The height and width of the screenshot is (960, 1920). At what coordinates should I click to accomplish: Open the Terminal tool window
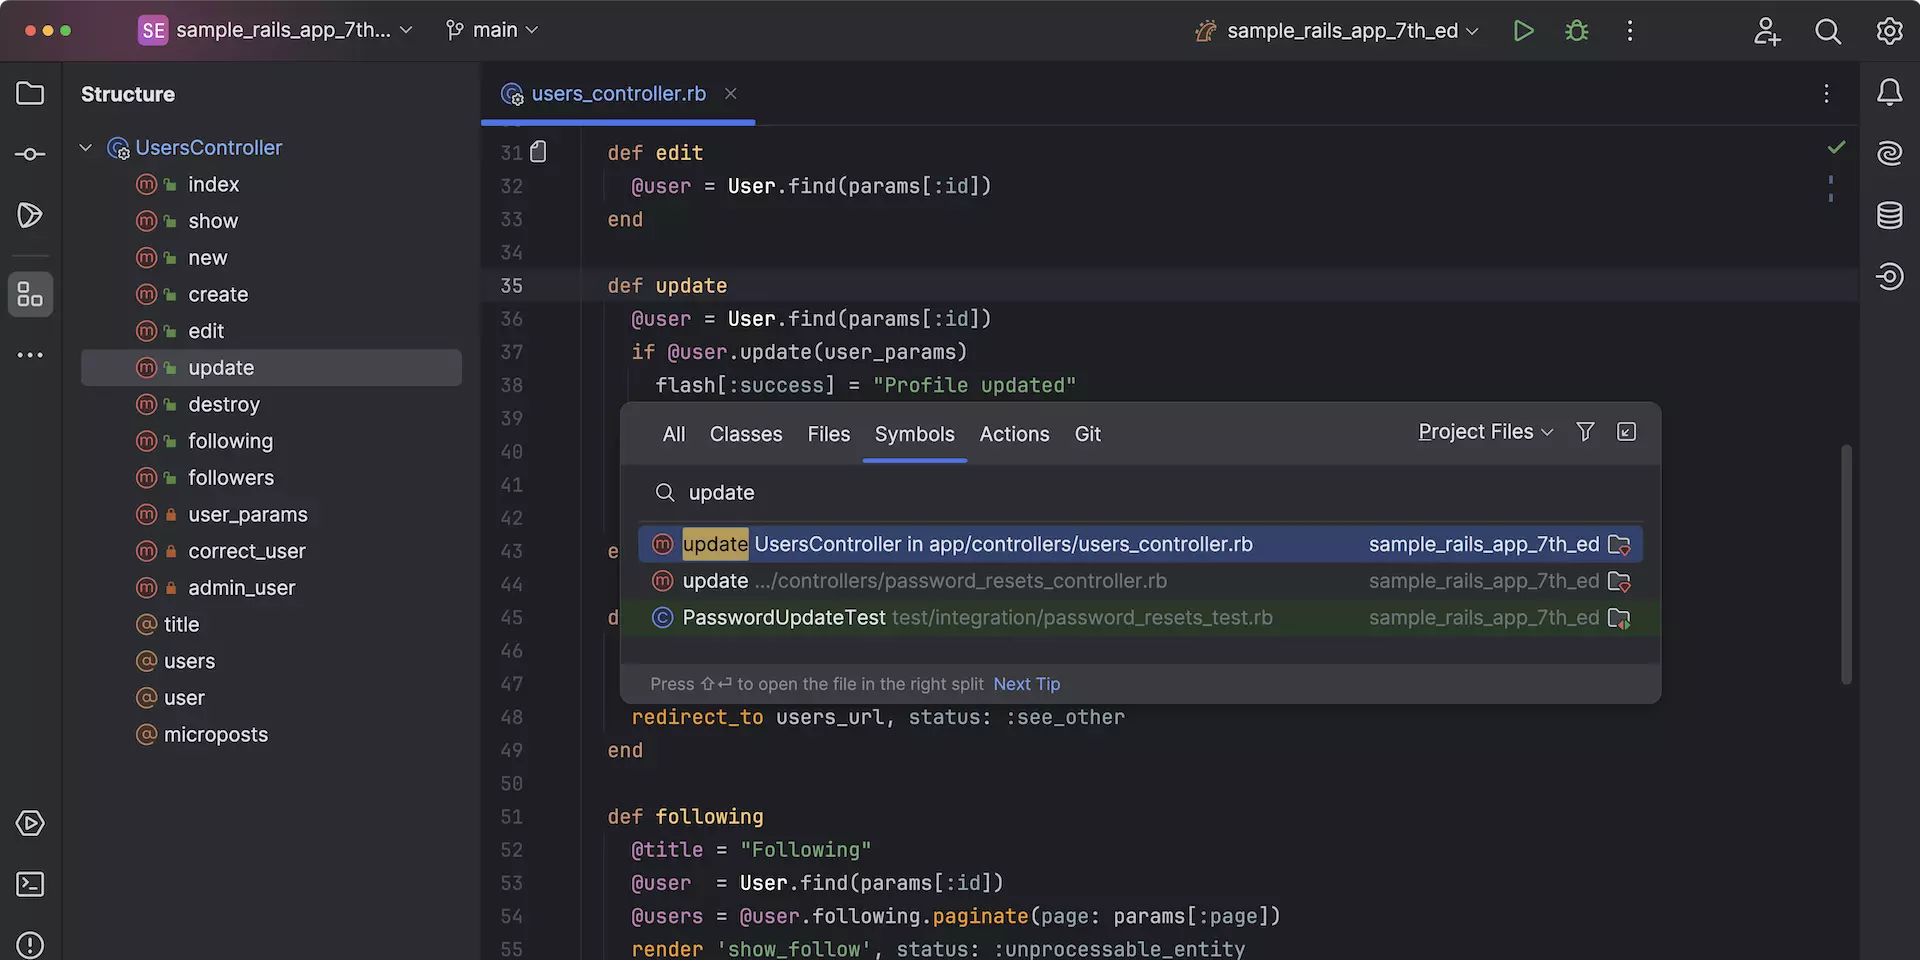click(30, 884)
